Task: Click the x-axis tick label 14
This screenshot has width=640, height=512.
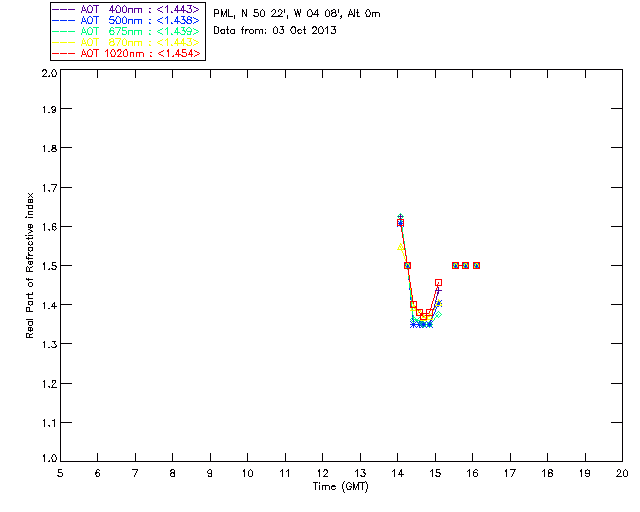Action: (398, 473)
